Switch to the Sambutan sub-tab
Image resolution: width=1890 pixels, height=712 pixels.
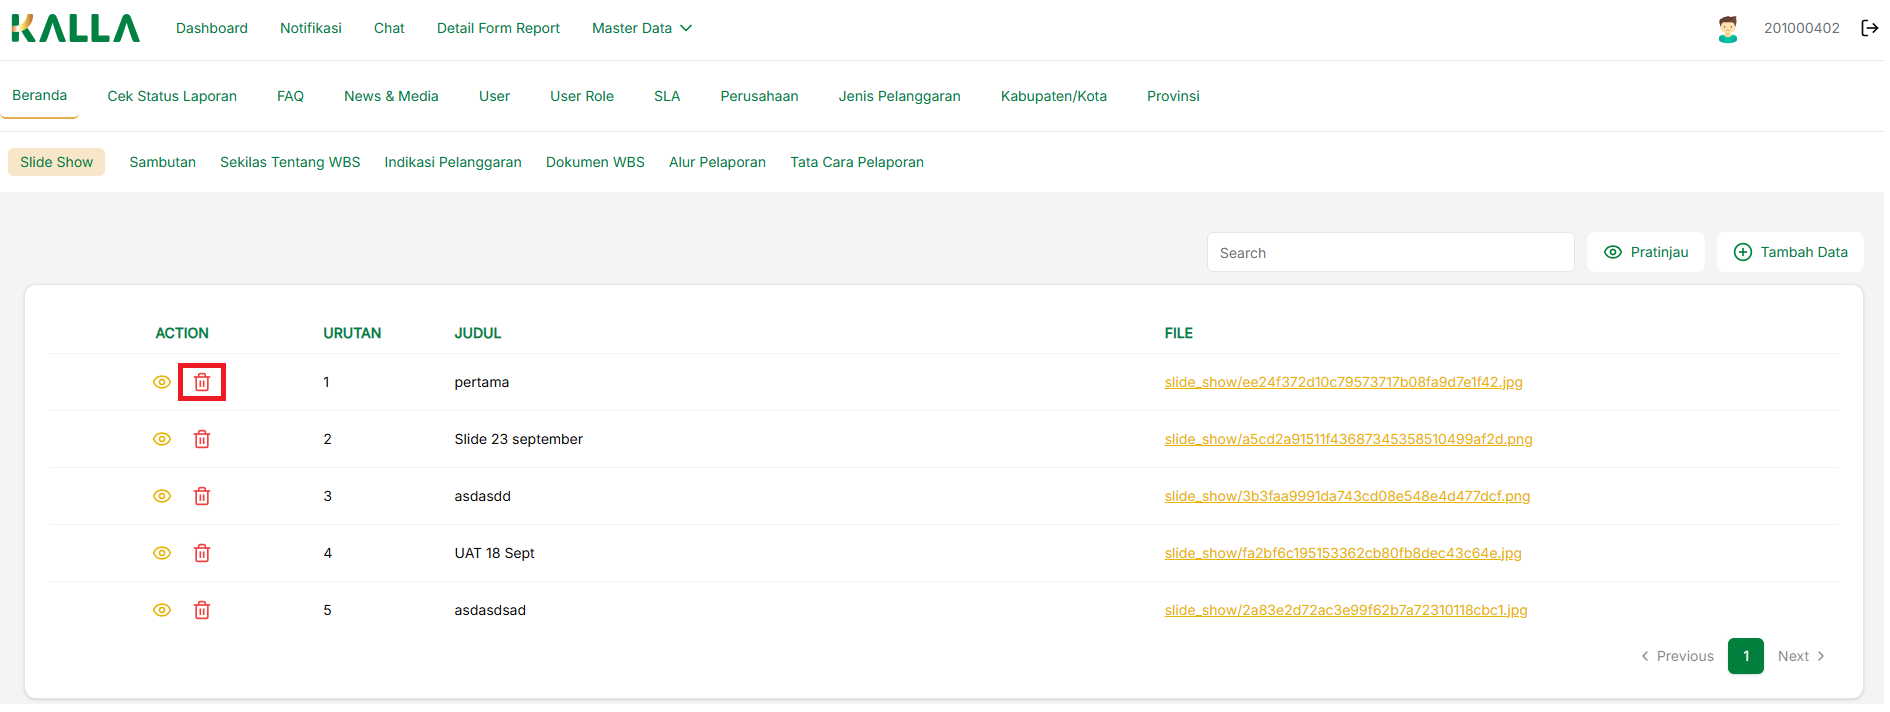pyautogui.click(x=162, y=162)
